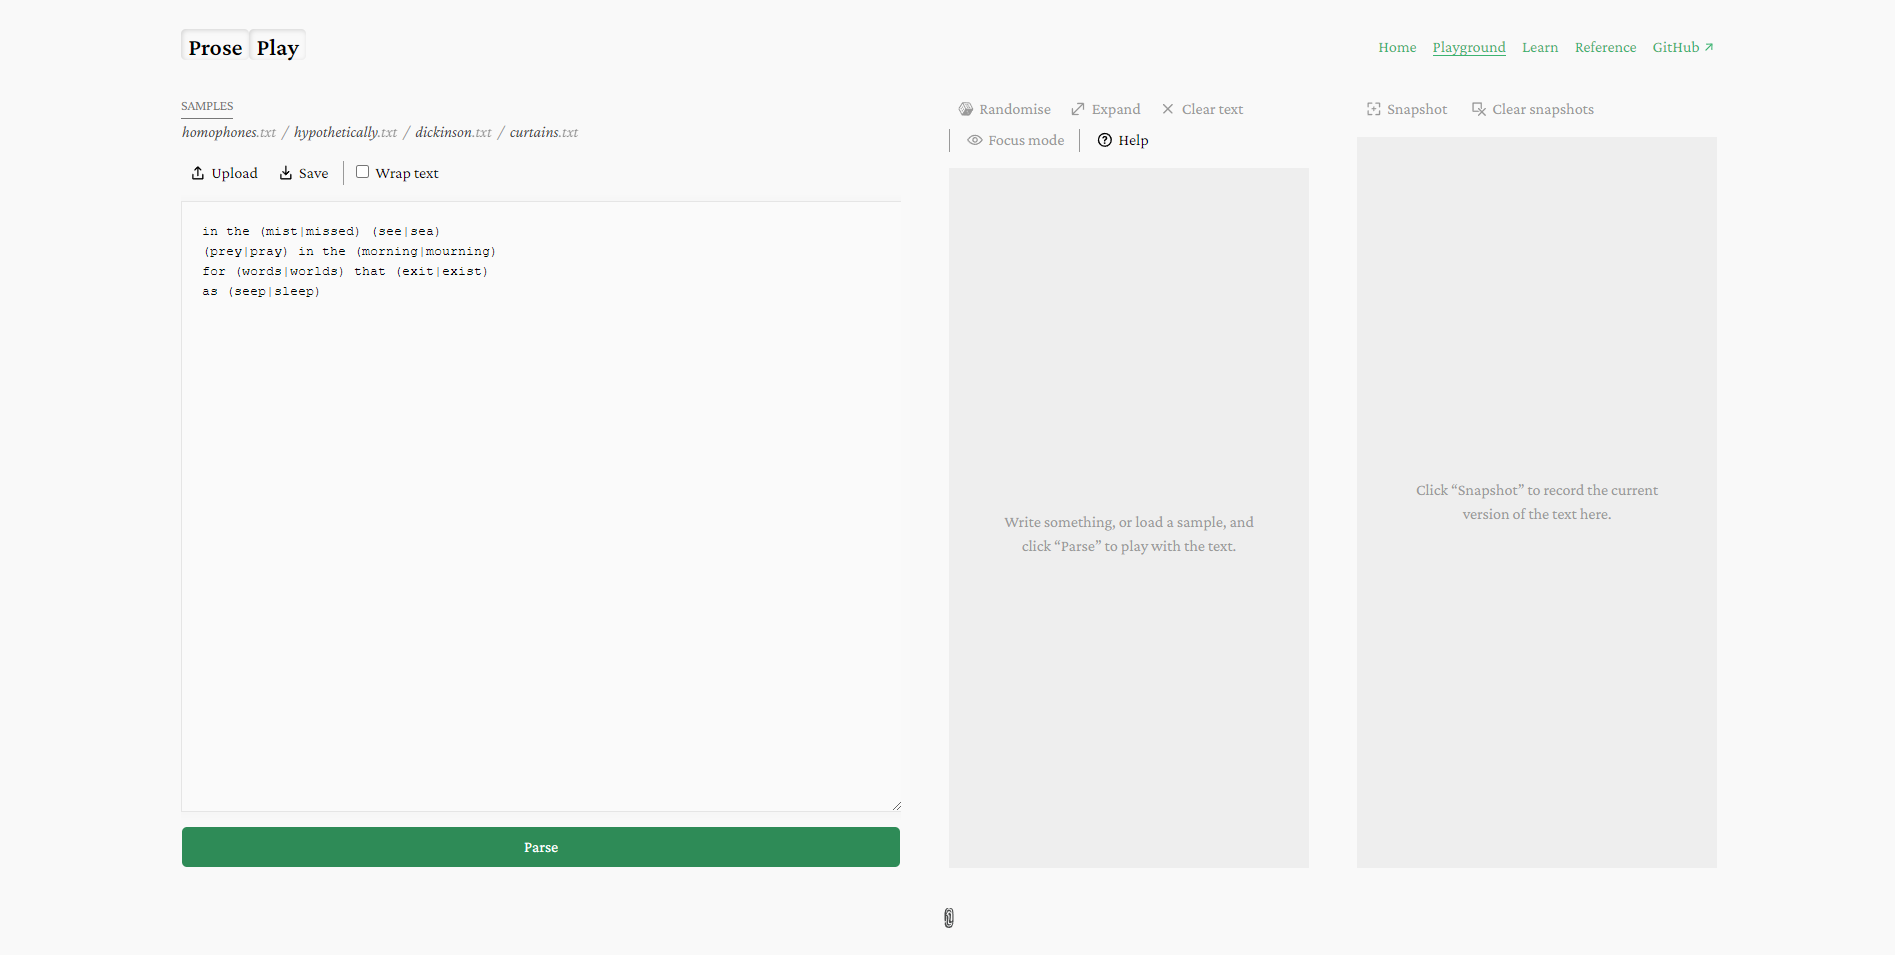Load the homophones.txt sample
This screenshot has height=955, width=1895.
(229, 132)
